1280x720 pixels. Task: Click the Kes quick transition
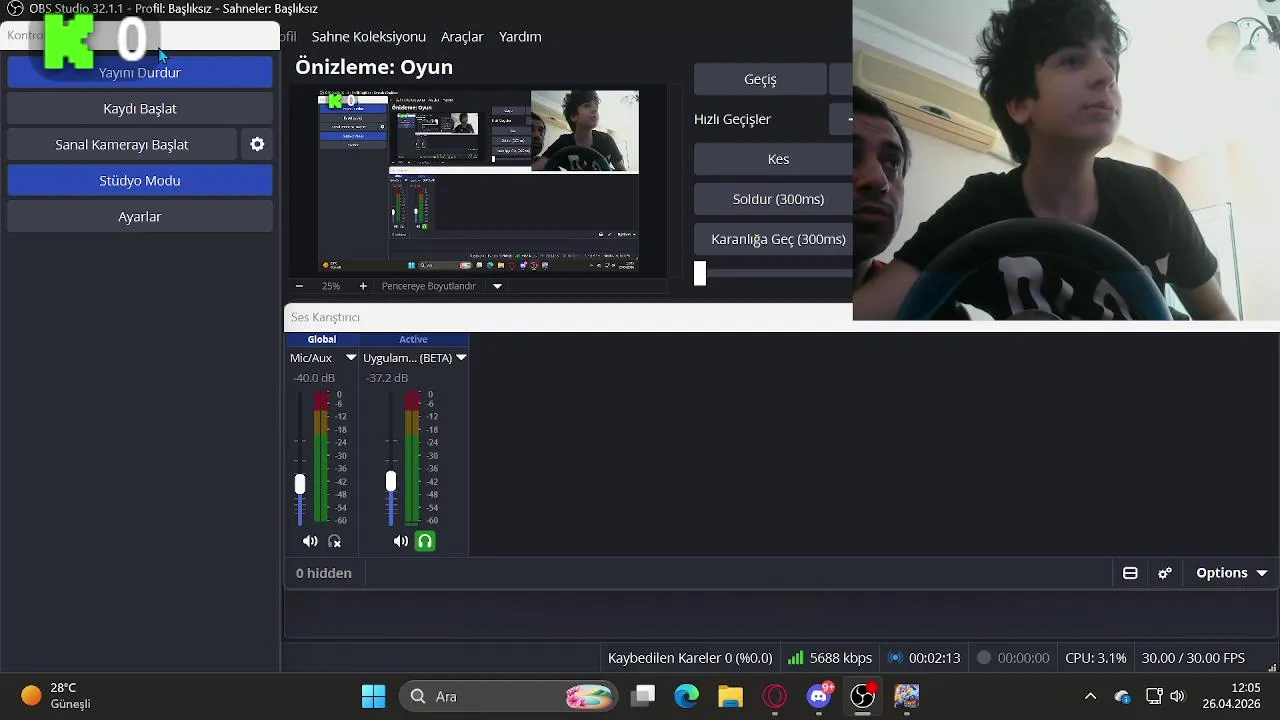774,159
